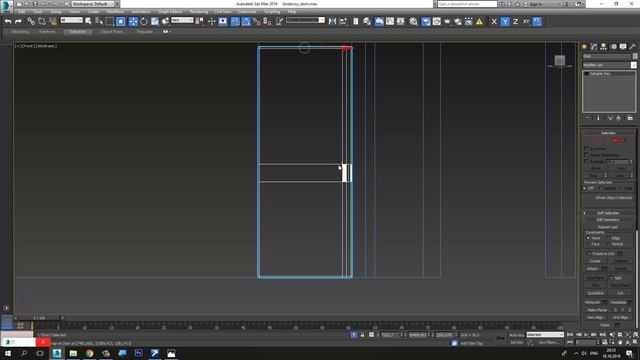The height and width of the screenshot is (360, 640).
Task: Click the Undo arrow in main toolbar
Action: (8, 21)
